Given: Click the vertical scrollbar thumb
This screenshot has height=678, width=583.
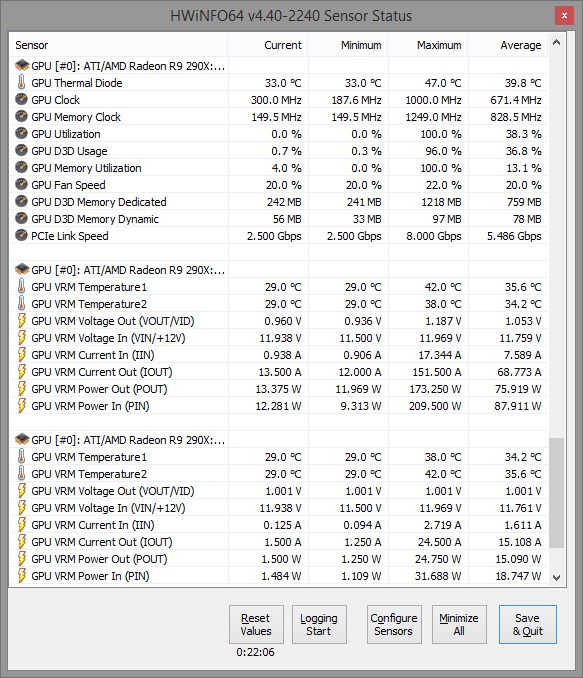Looking at the screenshot, I should tap(557, 493).
